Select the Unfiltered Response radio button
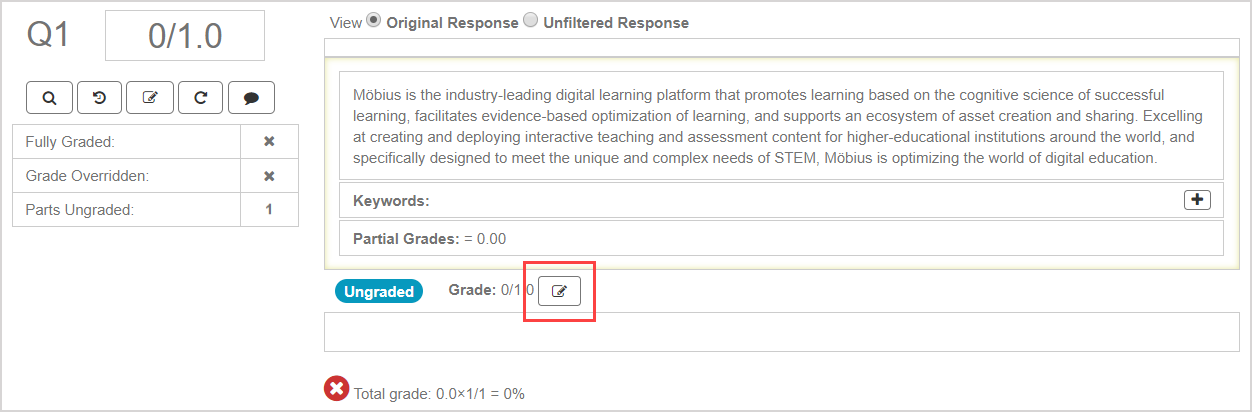 531,20
